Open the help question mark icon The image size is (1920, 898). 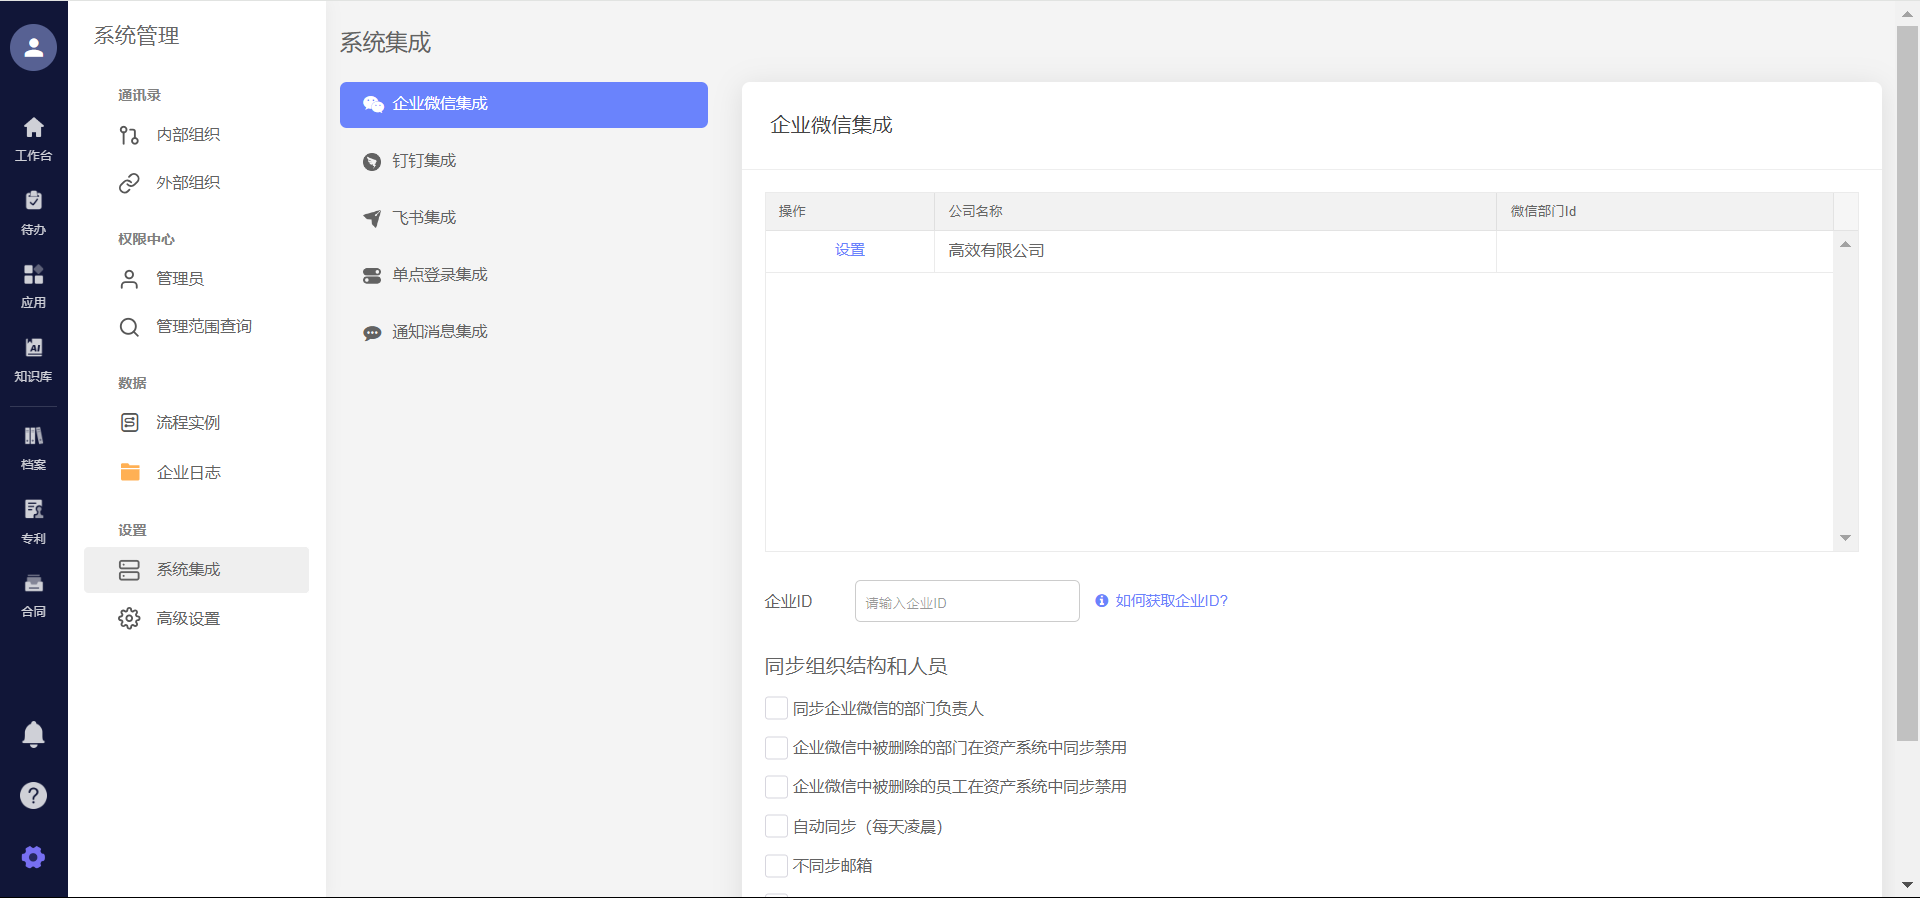point(33,795)
